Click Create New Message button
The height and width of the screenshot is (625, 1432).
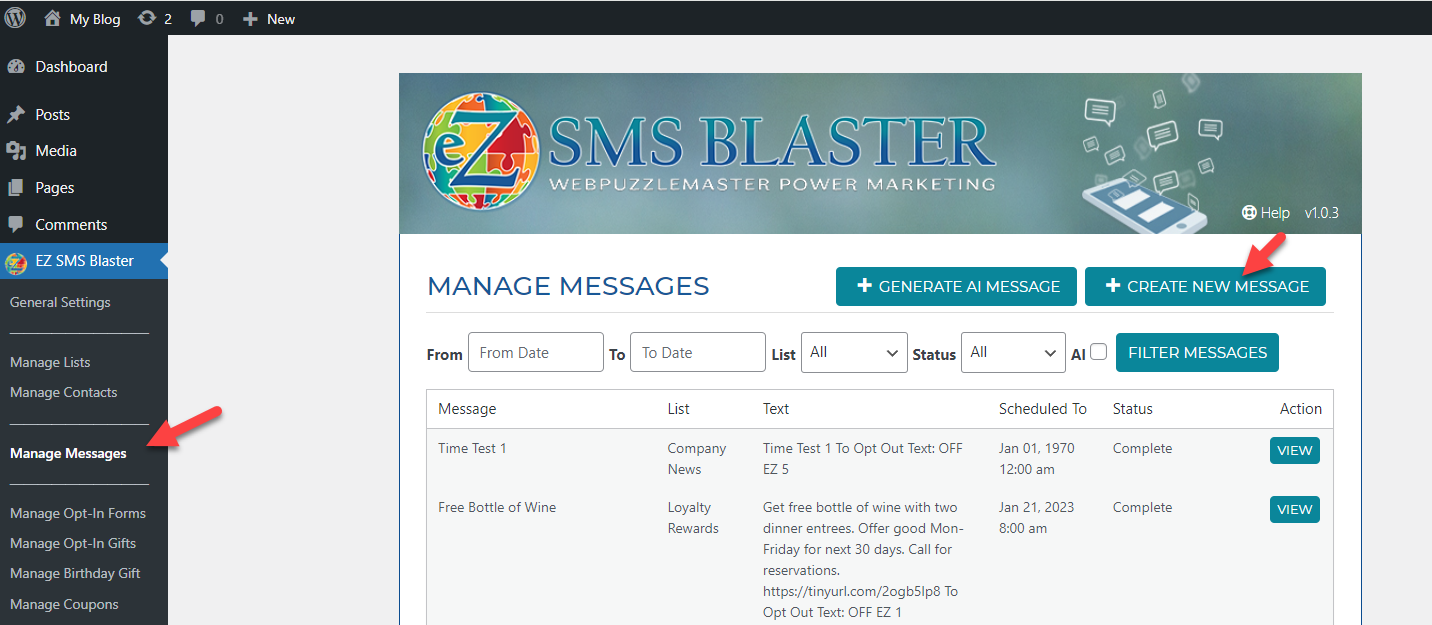tap(1205, 286)
